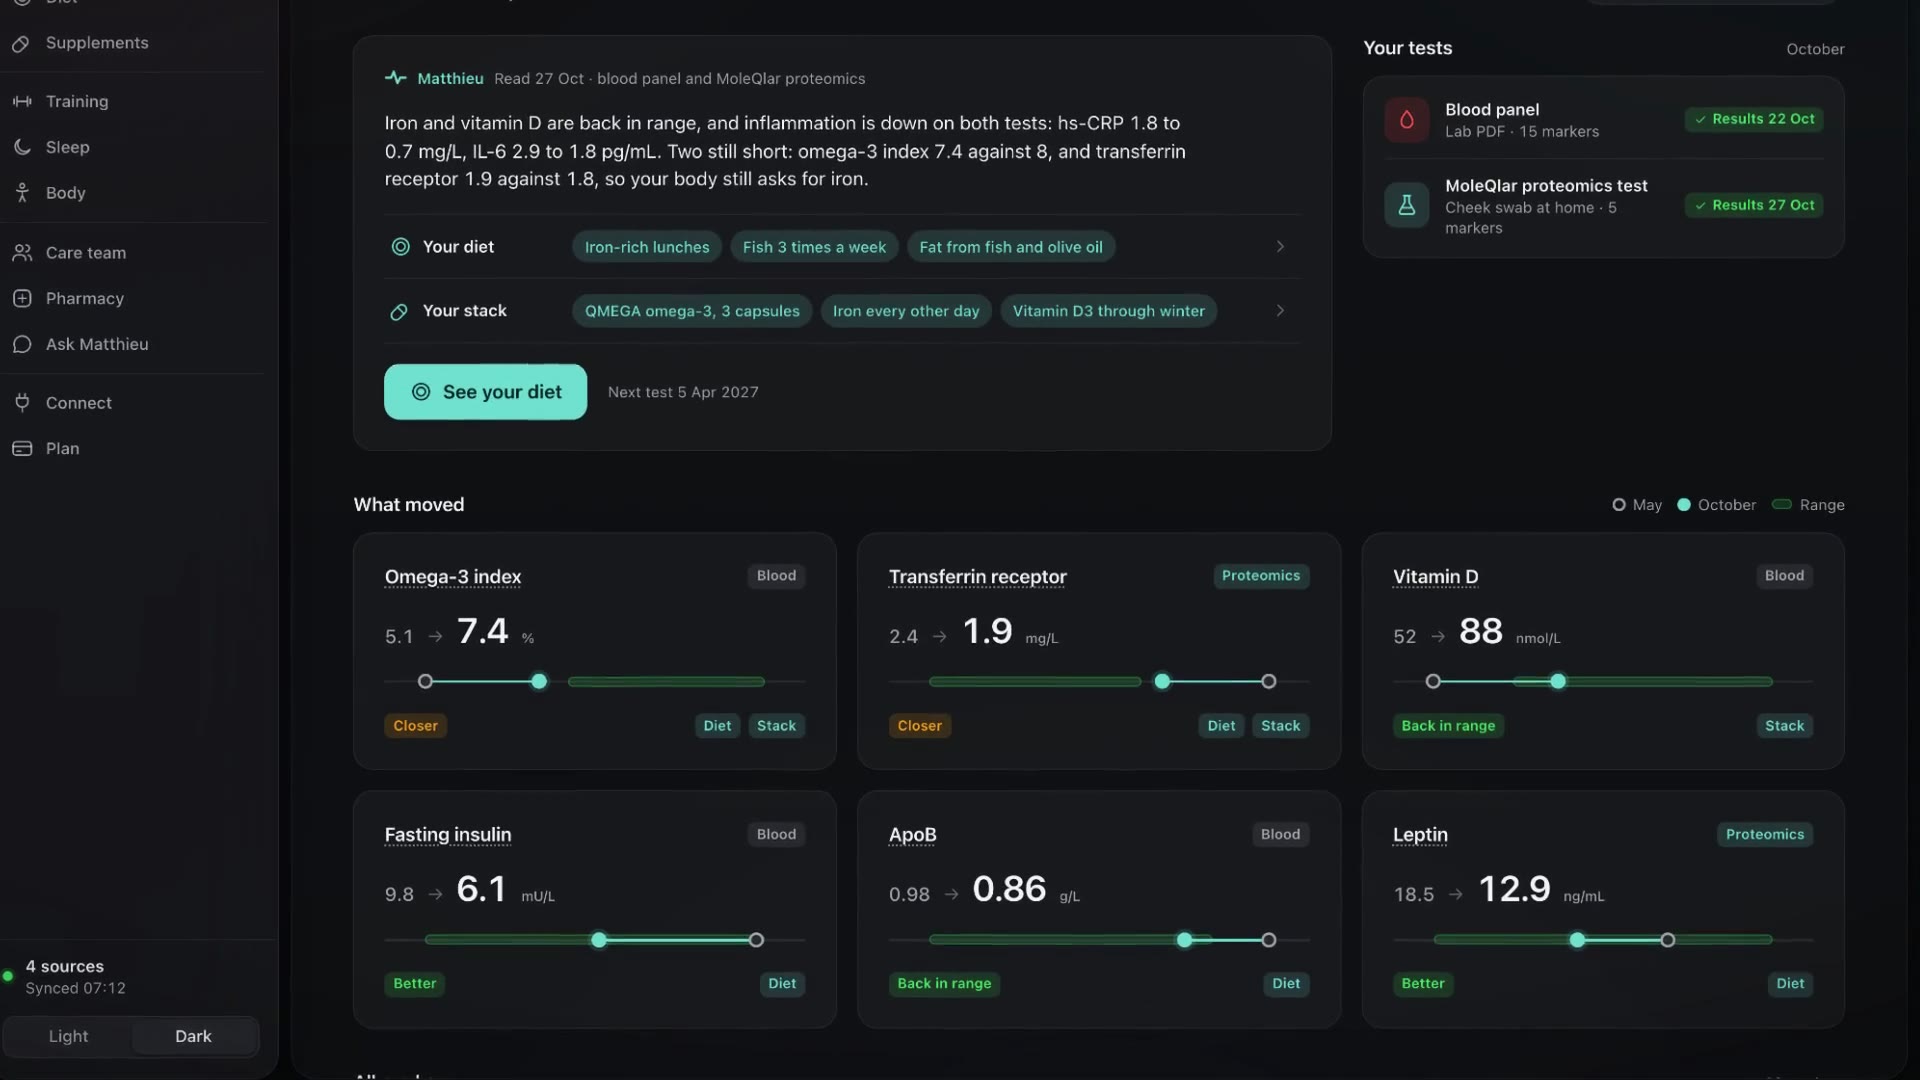The image size is (1920, 1080).
Task: Click the Vitamin D October slider dot
Action: (1558, 682)
